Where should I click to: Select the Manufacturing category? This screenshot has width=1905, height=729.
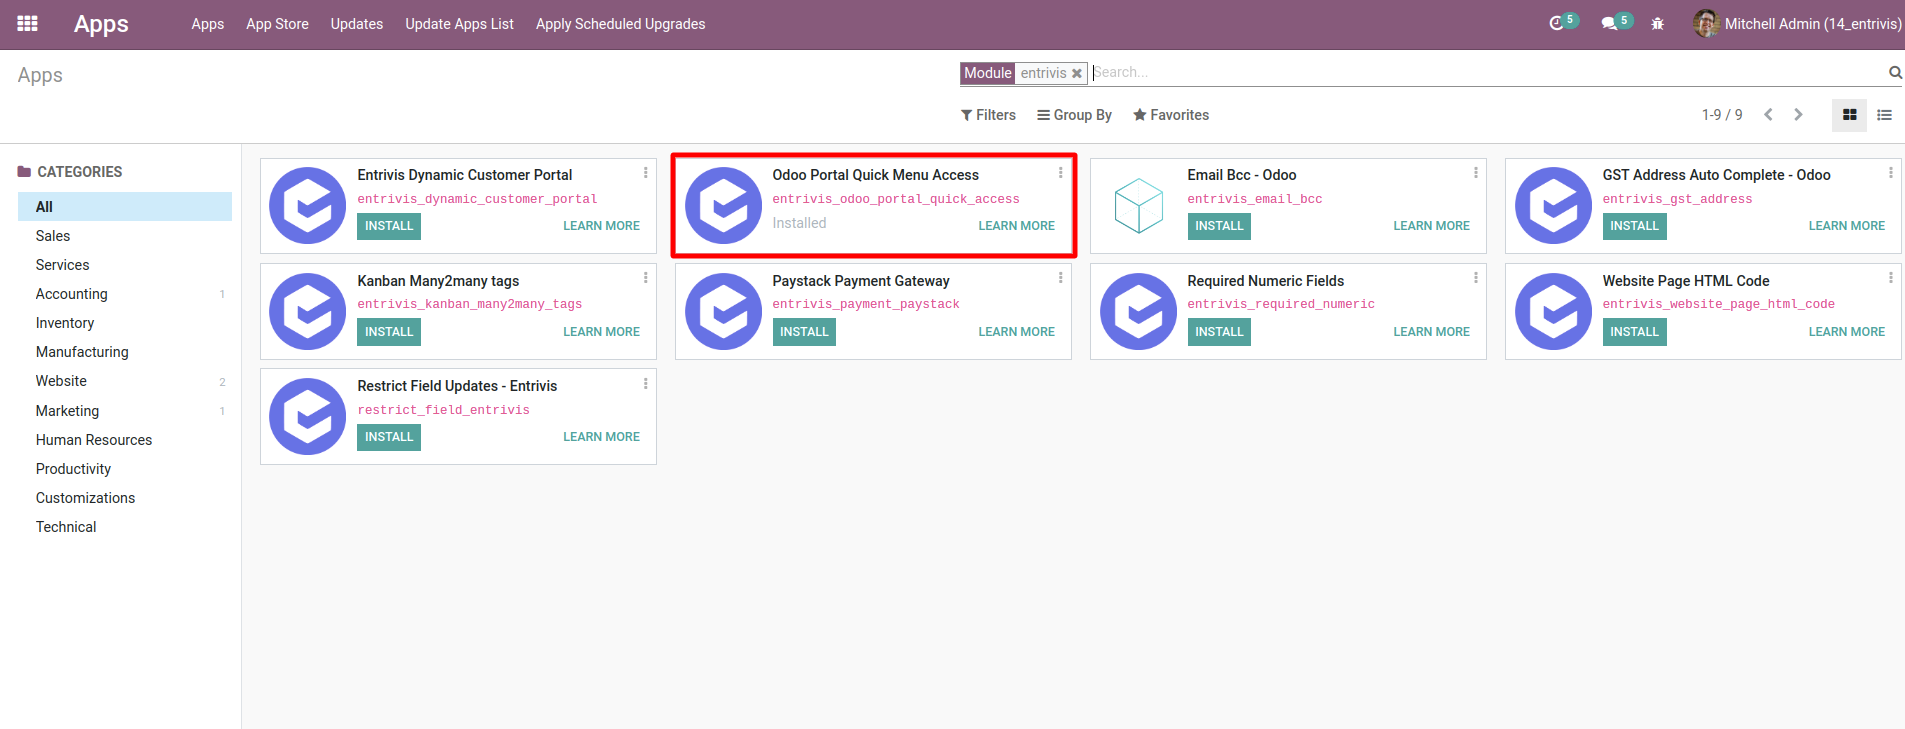point(125,352)
